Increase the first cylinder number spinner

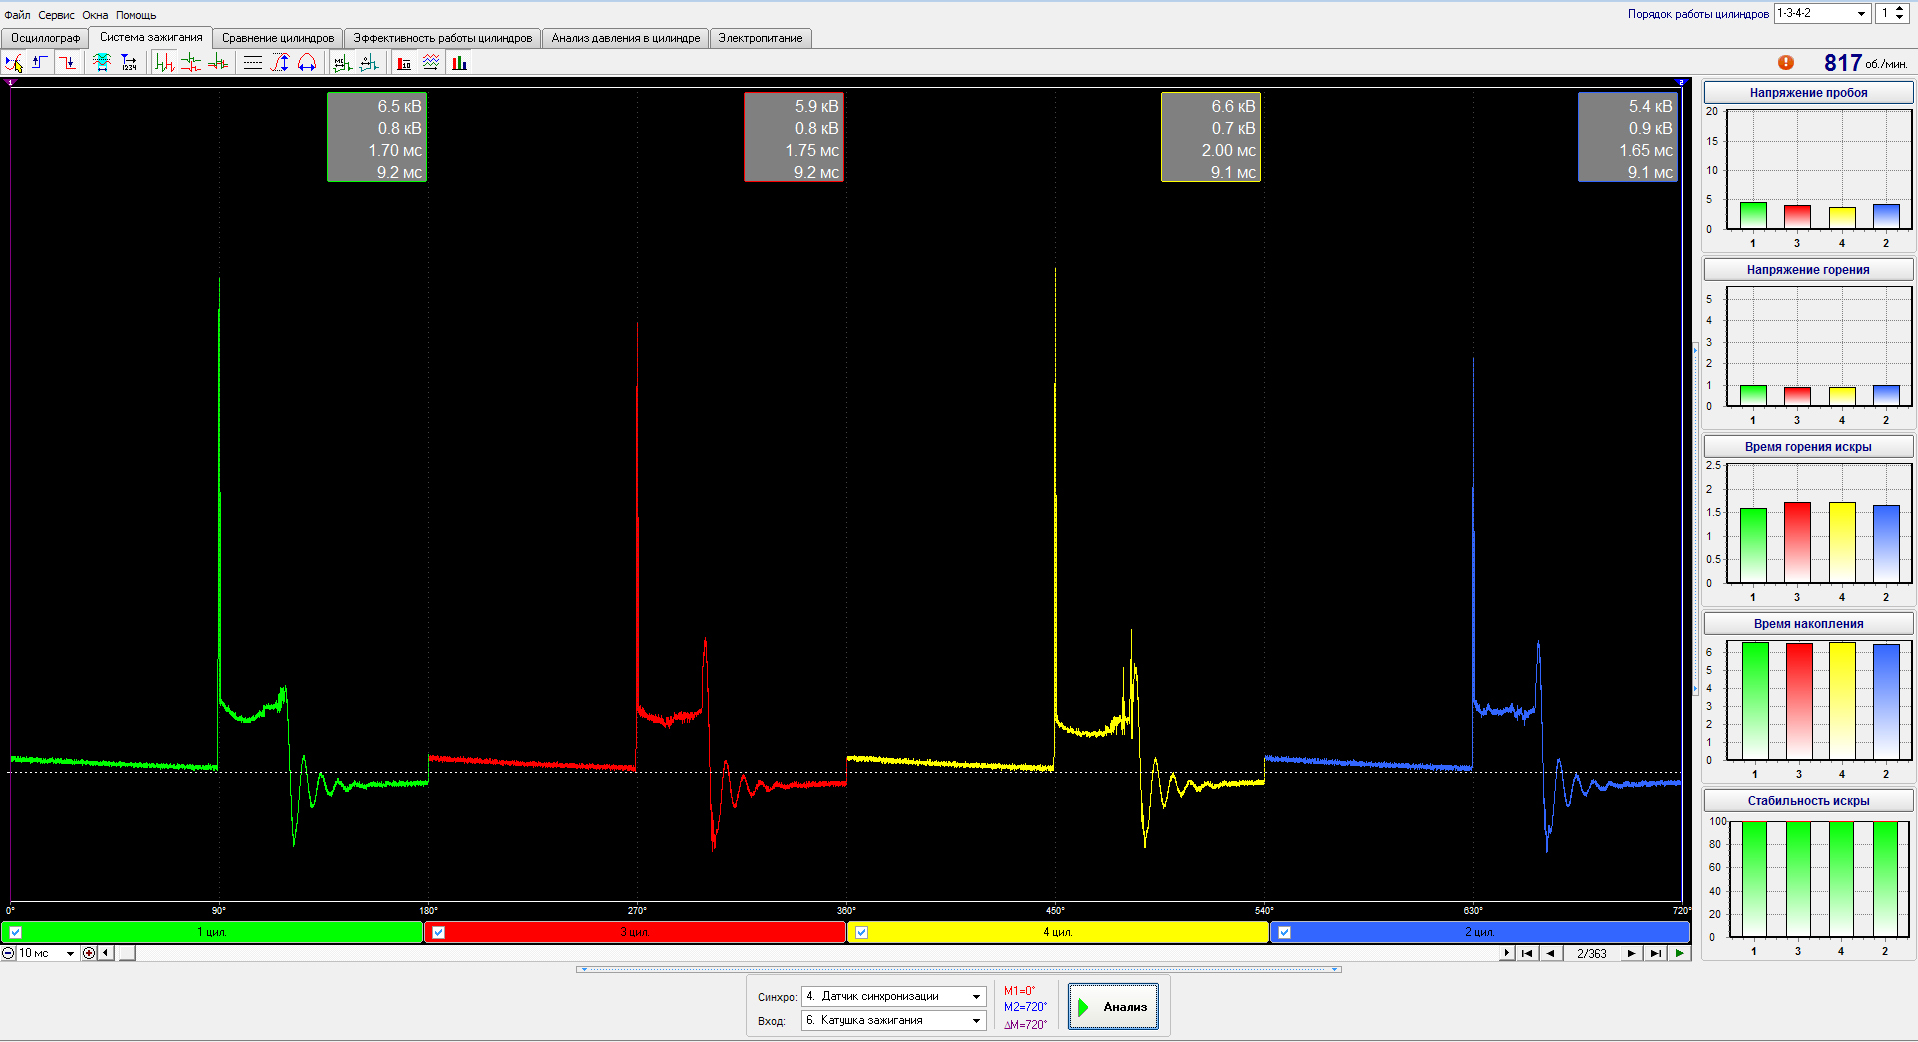1900,9
